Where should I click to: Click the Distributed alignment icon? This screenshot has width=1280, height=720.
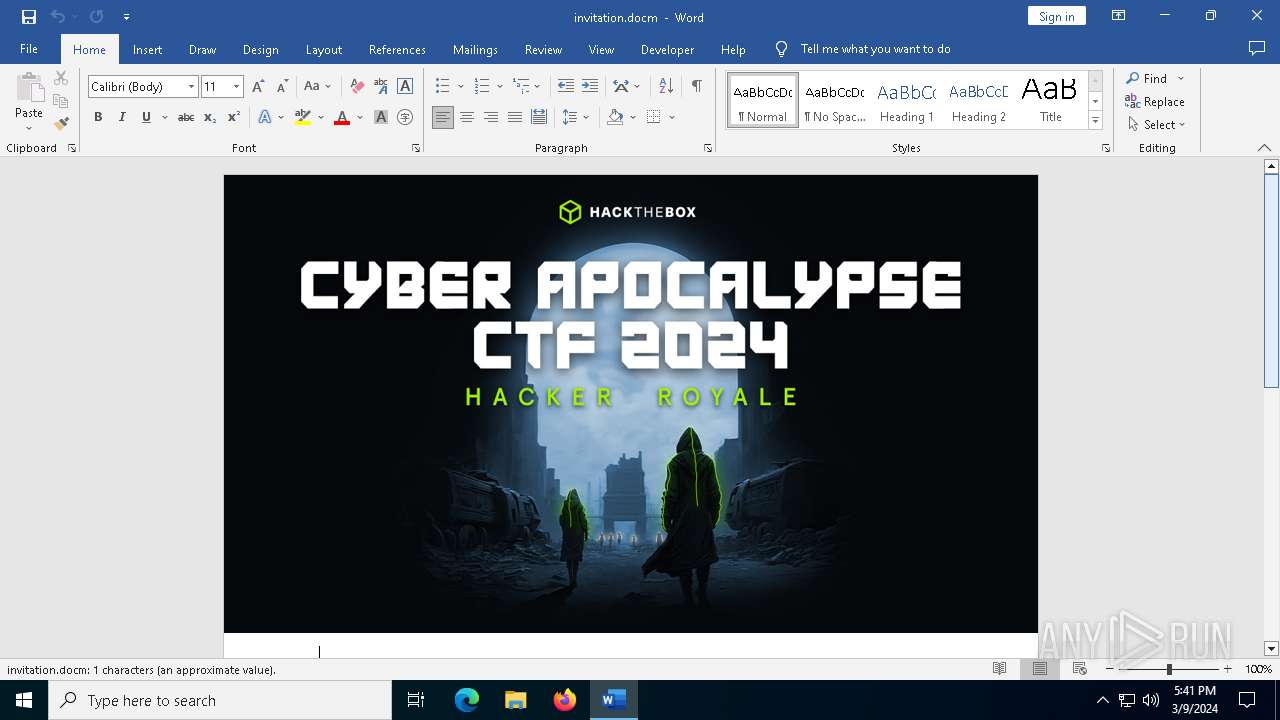tap(539, 117)
